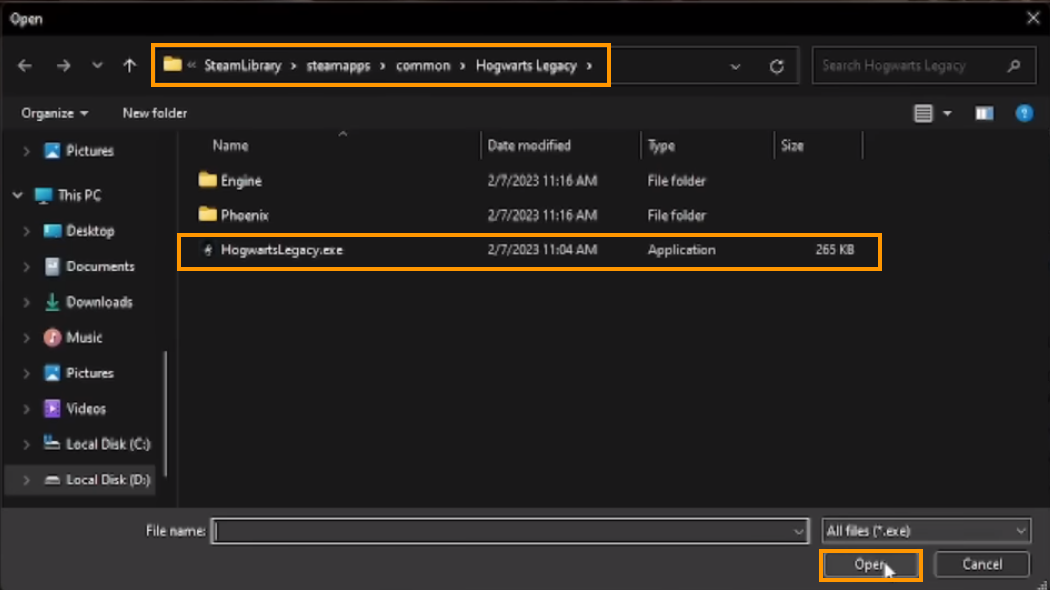Open the recent locations dropdown arrow
The width and height of the screenshot is (1050, 590).
97,66
